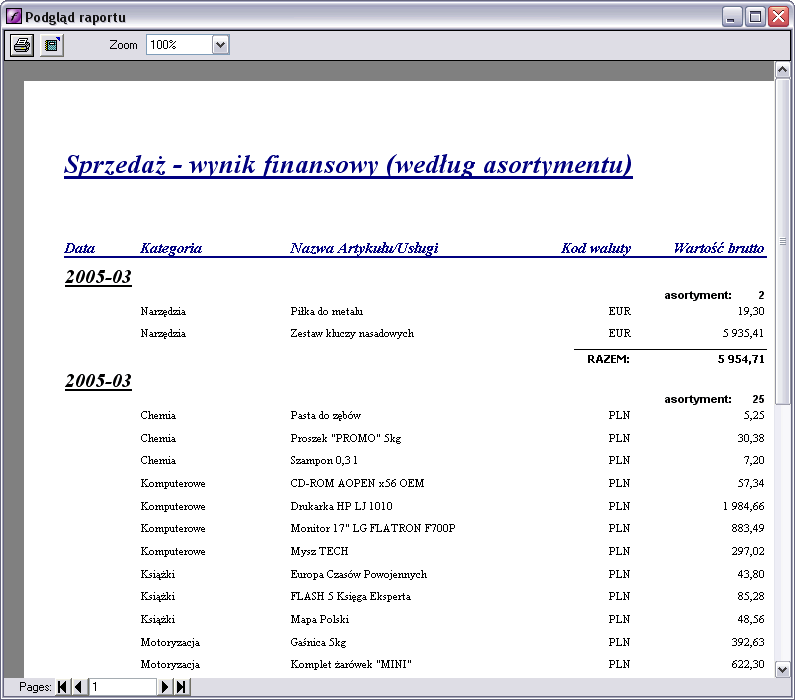
Task: Click the scrollbar up arrow
Action: [782, 69]
